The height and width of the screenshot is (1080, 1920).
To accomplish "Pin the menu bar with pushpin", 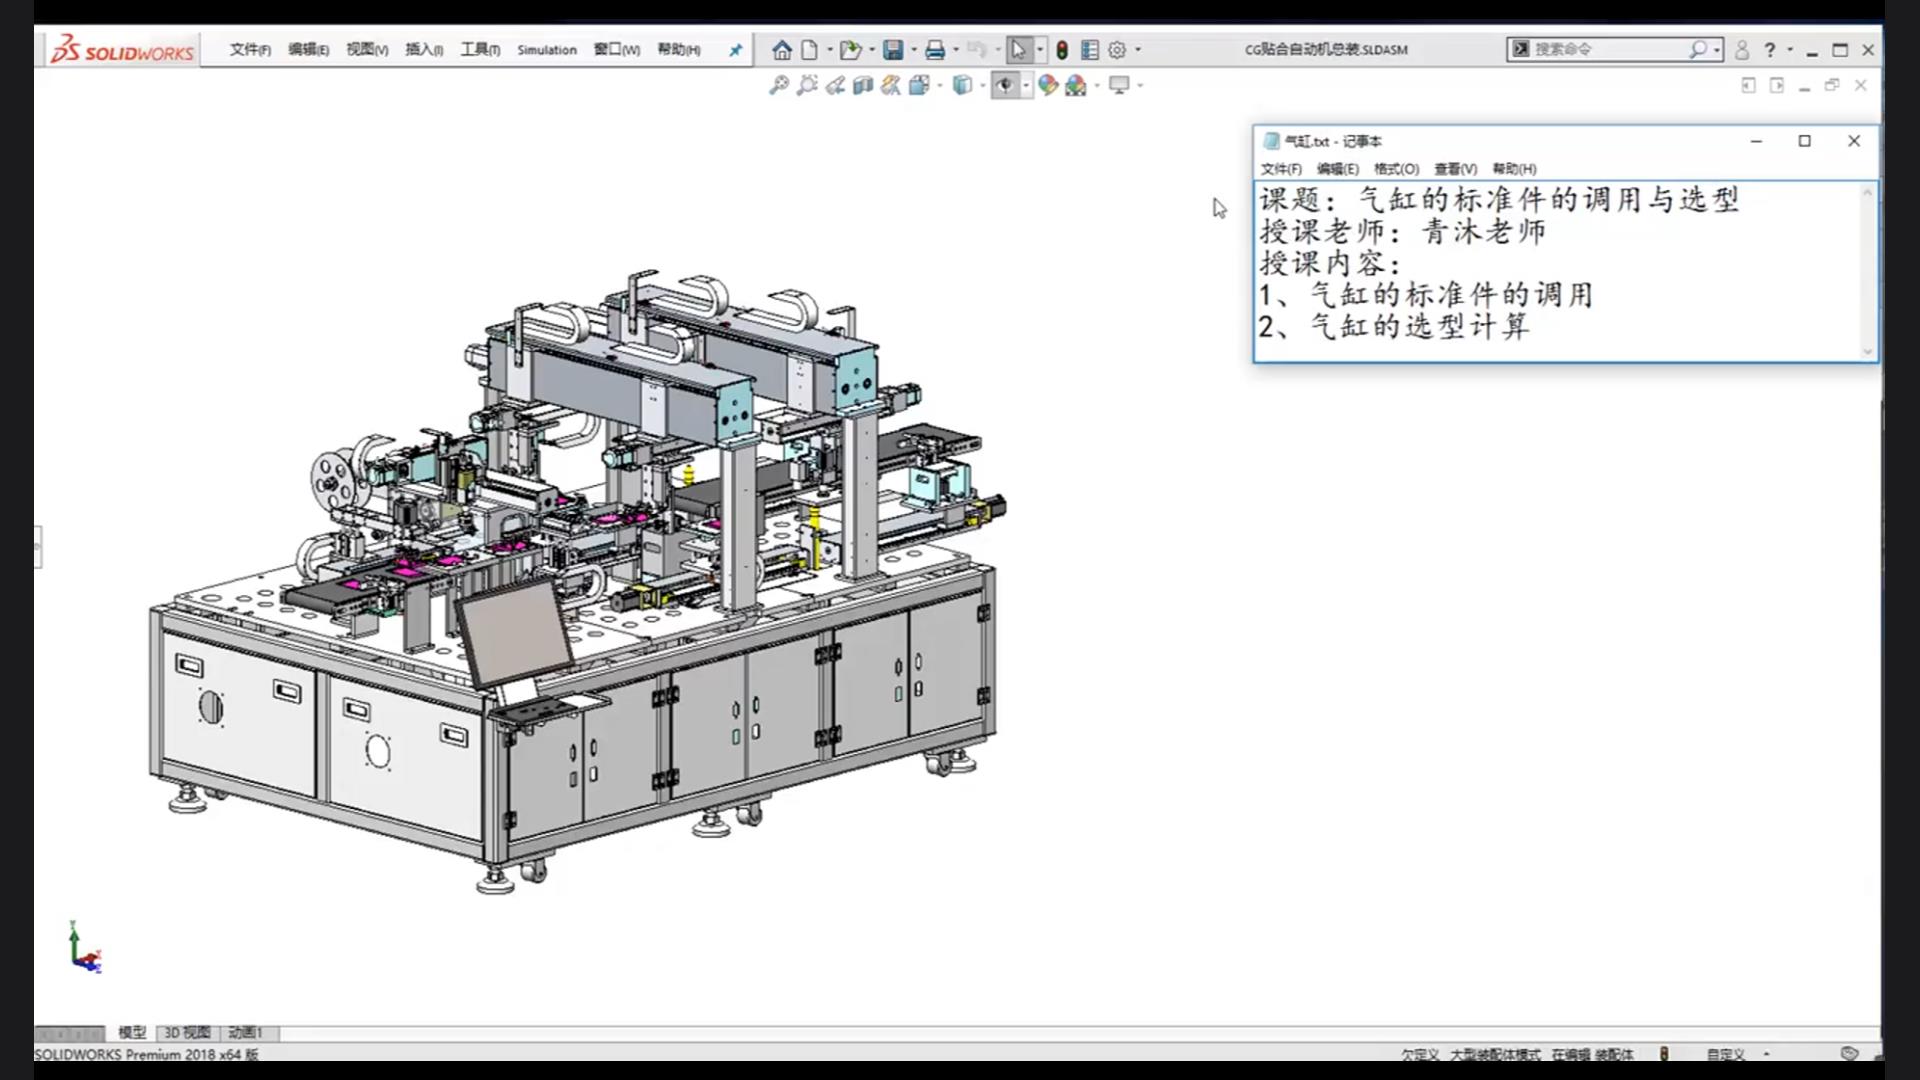I will (x=735, y=50).
